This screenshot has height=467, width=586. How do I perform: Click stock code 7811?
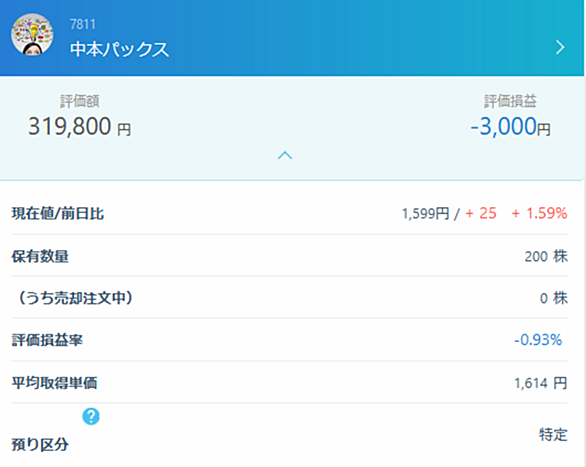click(83, 24)
